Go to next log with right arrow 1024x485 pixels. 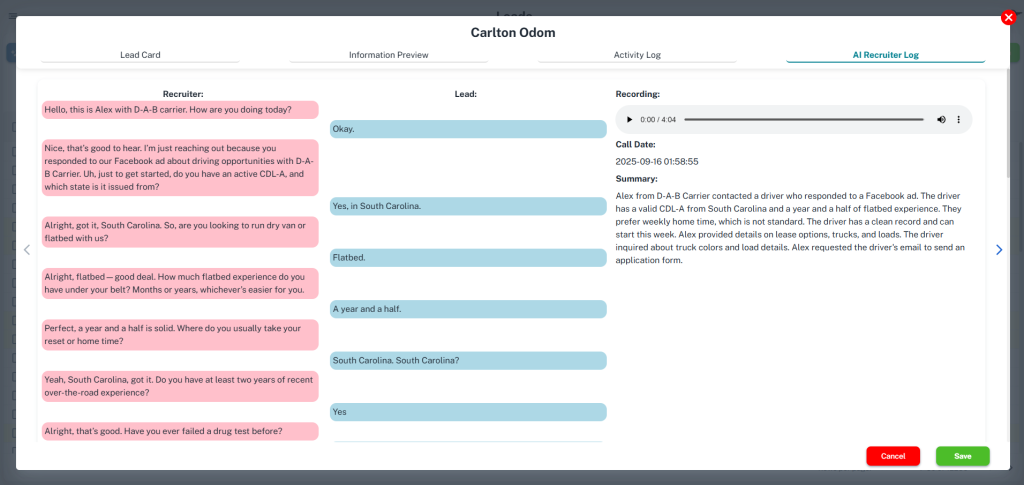coord(998,250)
